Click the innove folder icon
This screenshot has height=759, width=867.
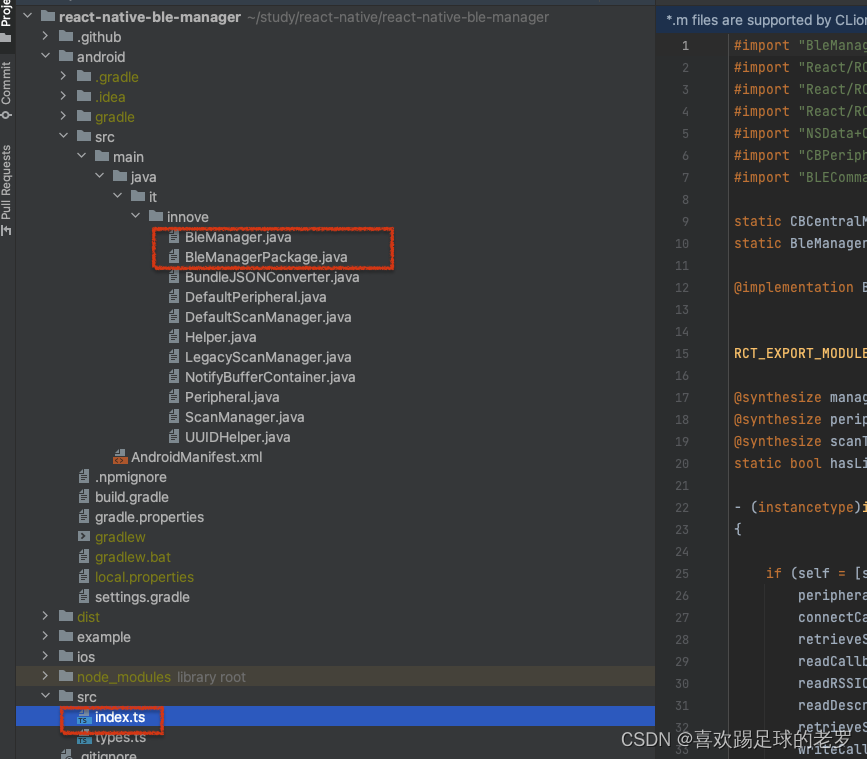tap(156, 216)
